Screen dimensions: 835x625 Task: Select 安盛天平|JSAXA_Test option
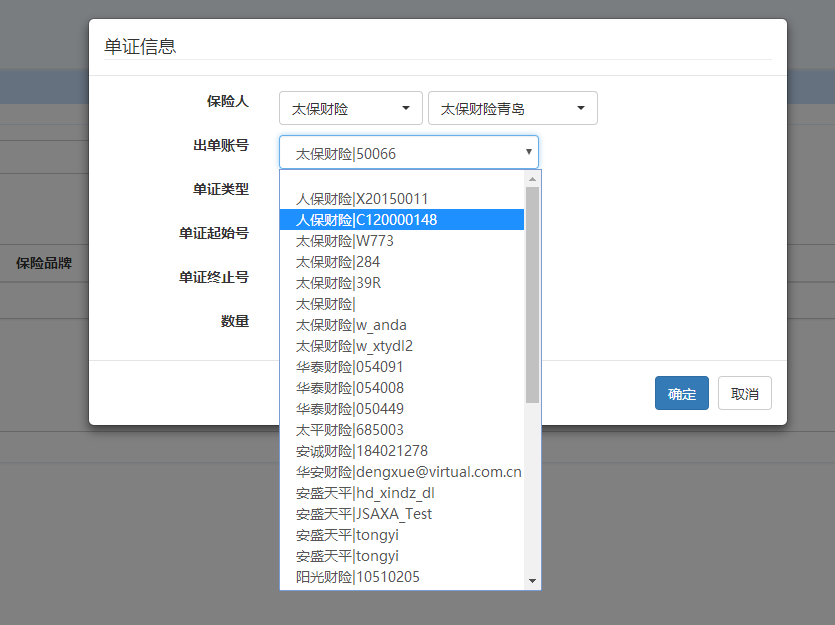pos(402,514)
